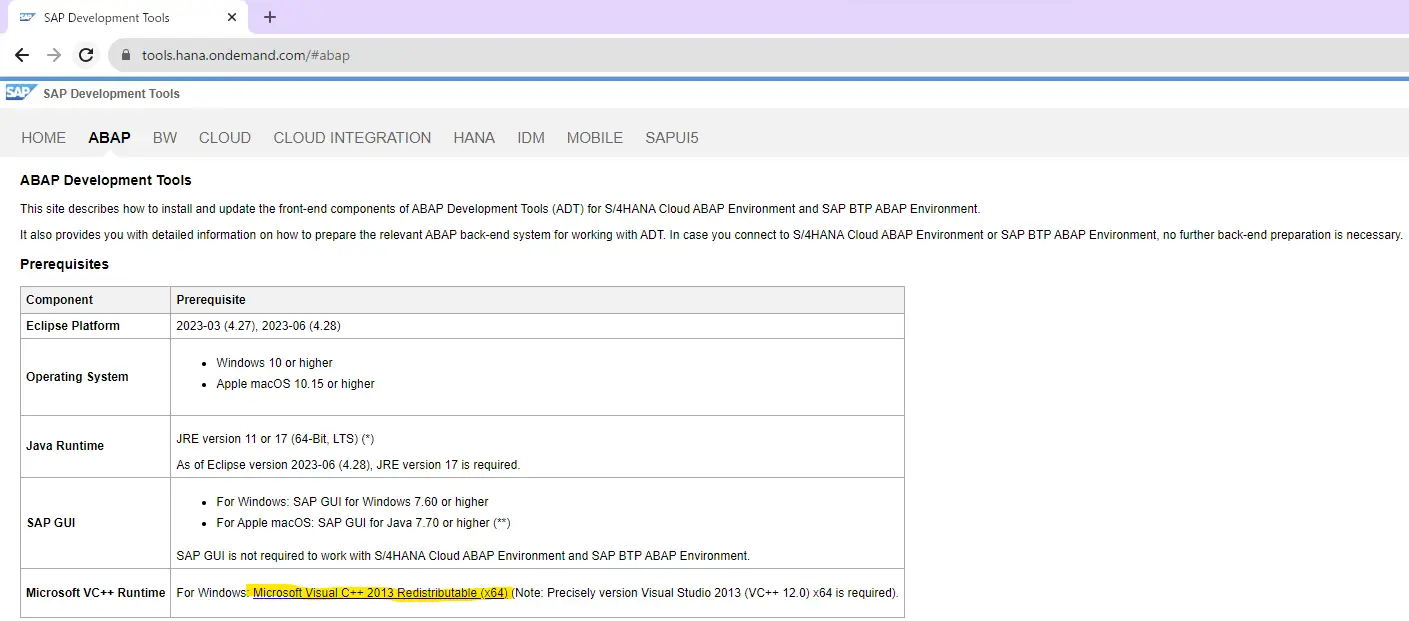Screen dimensions: 1409x621
Task: Click the Visual Studio 2013 VC++ 12.0 note
Action: pyautogui.click(x=705, y=593)
